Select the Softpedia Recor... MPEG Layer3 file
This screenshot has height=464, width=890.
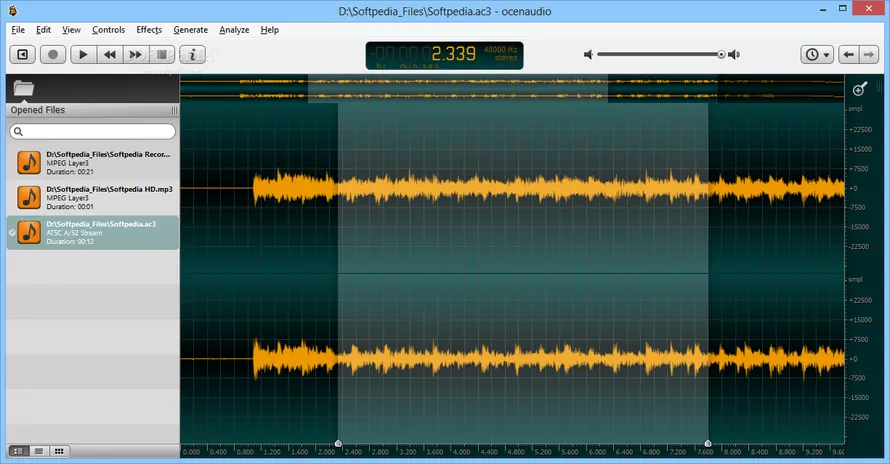tap(93, 163)
